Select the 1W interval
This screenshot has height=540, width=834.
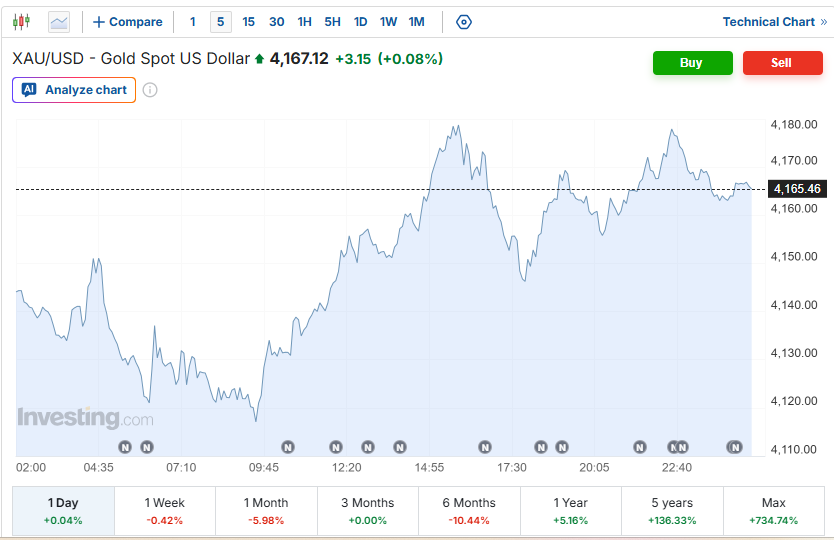click(388, 22)
